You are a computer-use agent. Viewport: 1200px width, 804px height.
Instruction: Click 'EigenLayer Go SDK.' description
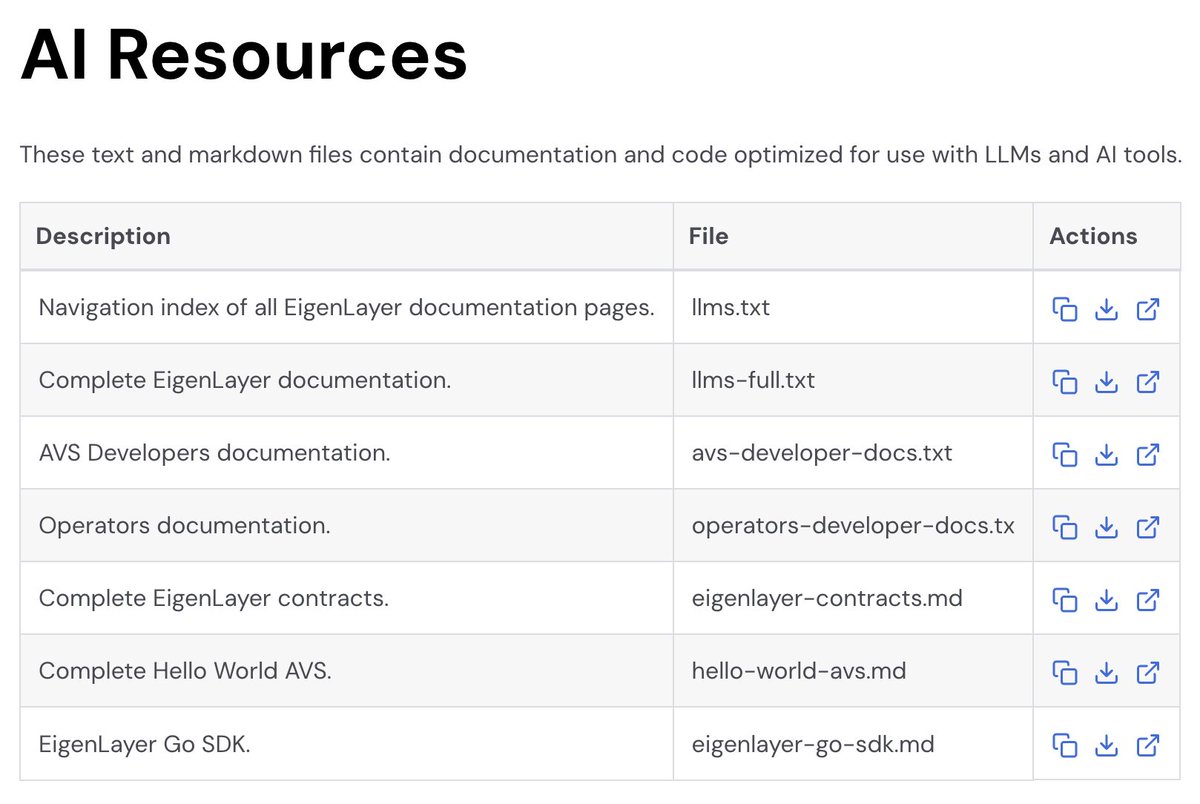coord(144,744)
